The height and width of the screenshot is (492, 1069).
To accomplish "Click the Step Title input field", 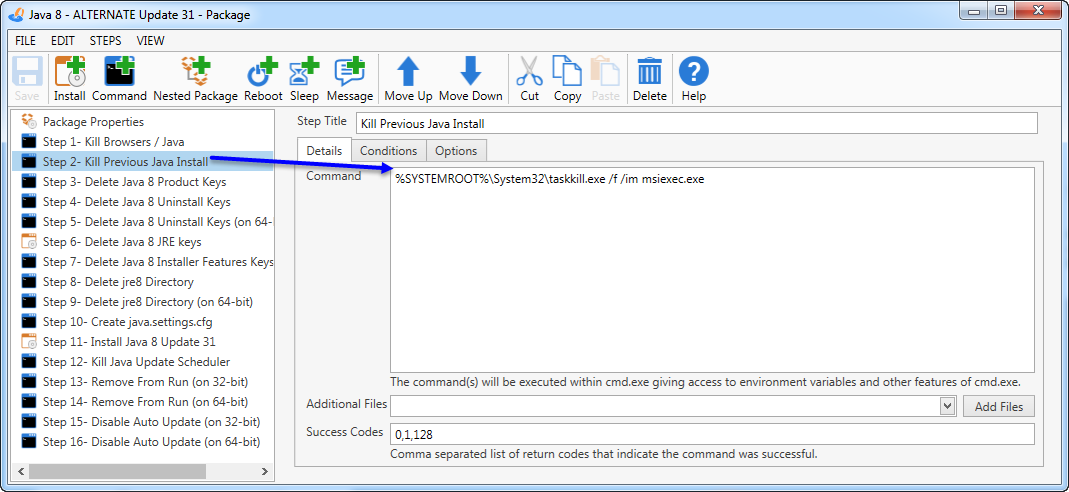I will (x=697, y=123).
